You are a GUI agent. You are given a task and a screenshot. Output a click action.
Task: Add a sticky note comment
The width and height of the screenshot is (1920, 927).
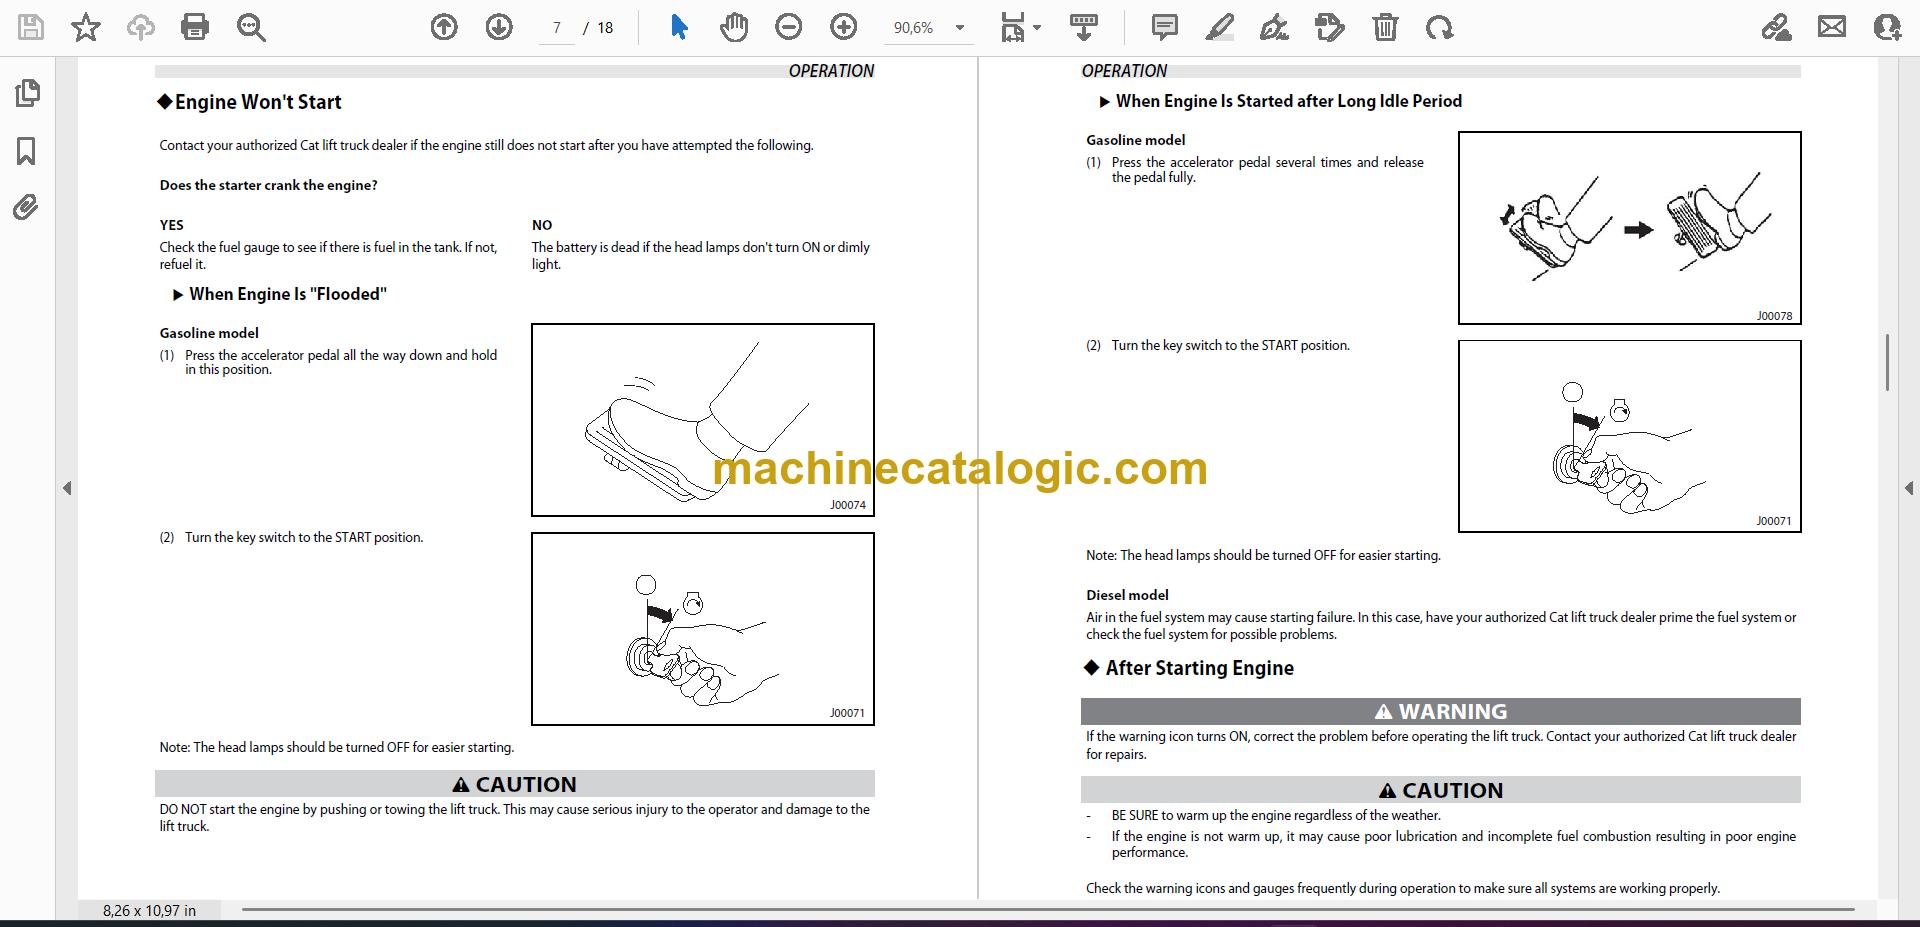coord(1165,27)
